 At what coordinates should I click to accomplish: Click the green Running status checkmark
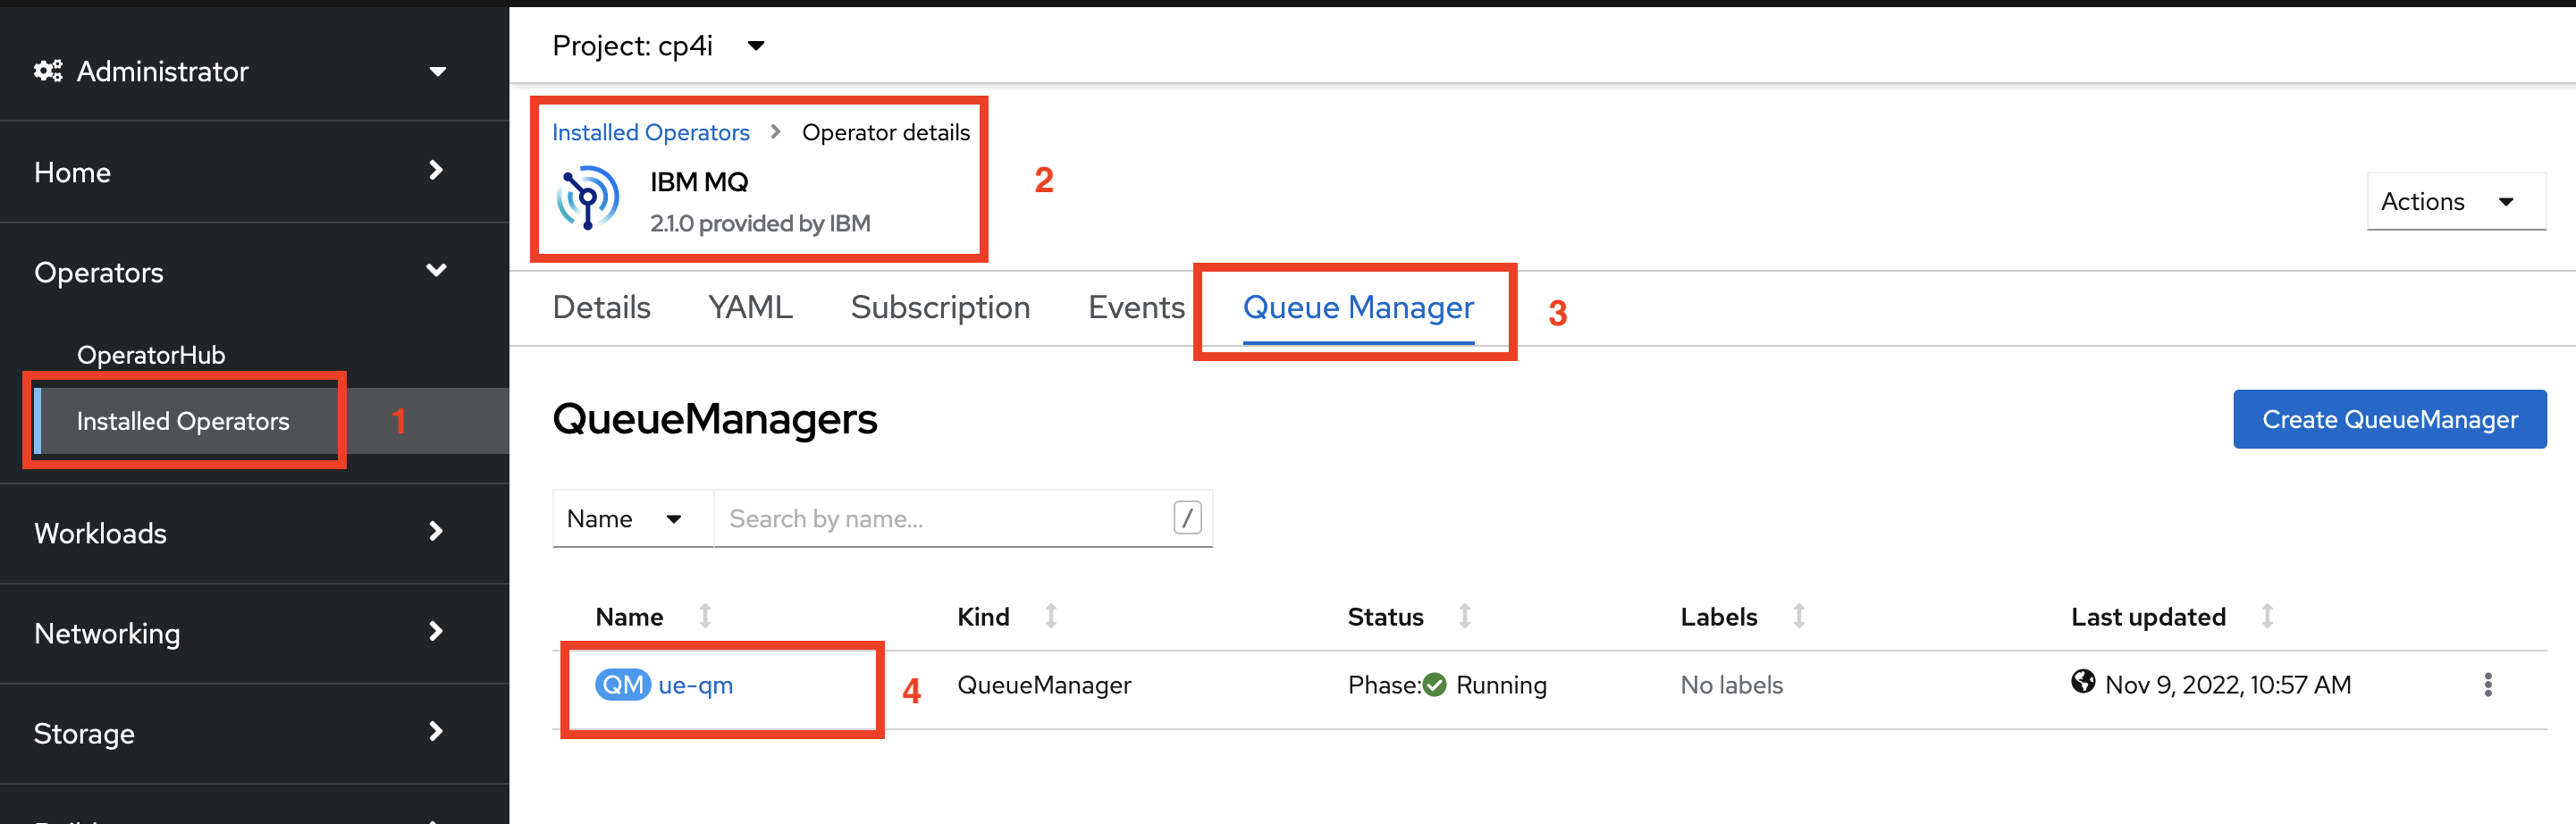(1434, 685)
